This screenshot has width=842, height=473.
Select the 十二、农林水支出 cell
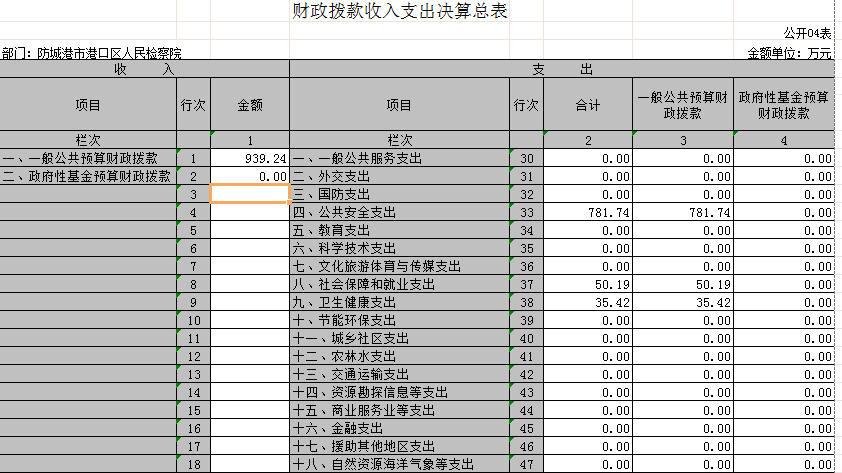(x=400, y=356)
